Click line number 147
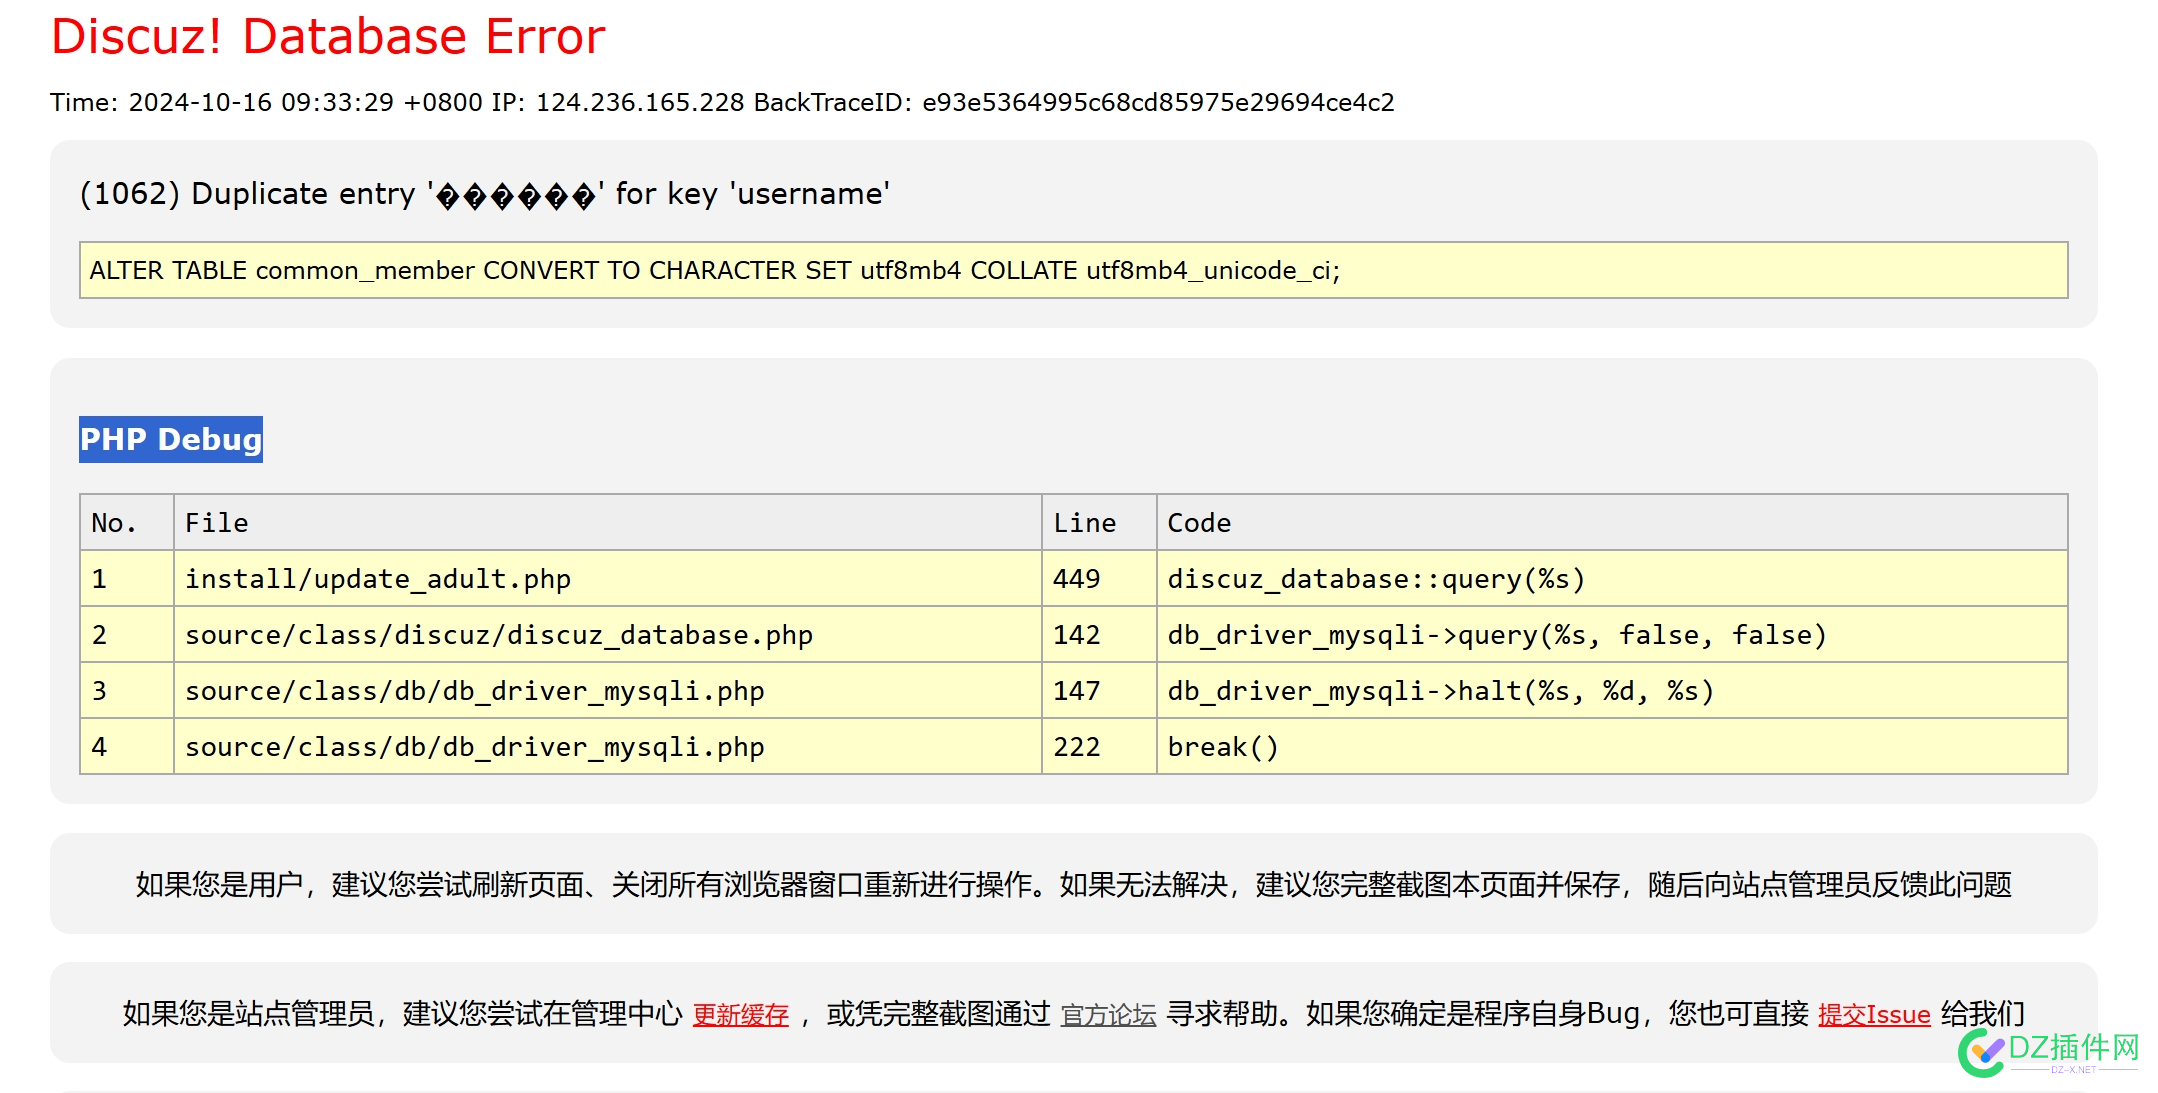The image size is (2158, 1093). (x=1099, y=690)
